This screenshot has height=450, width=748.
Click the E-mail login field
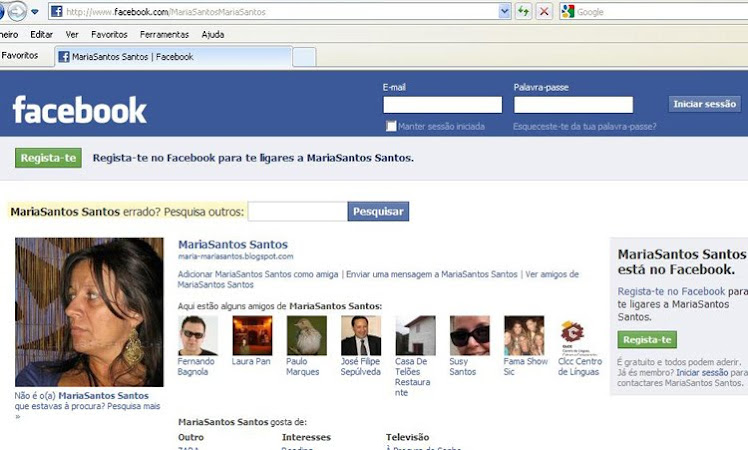(443, 105)
